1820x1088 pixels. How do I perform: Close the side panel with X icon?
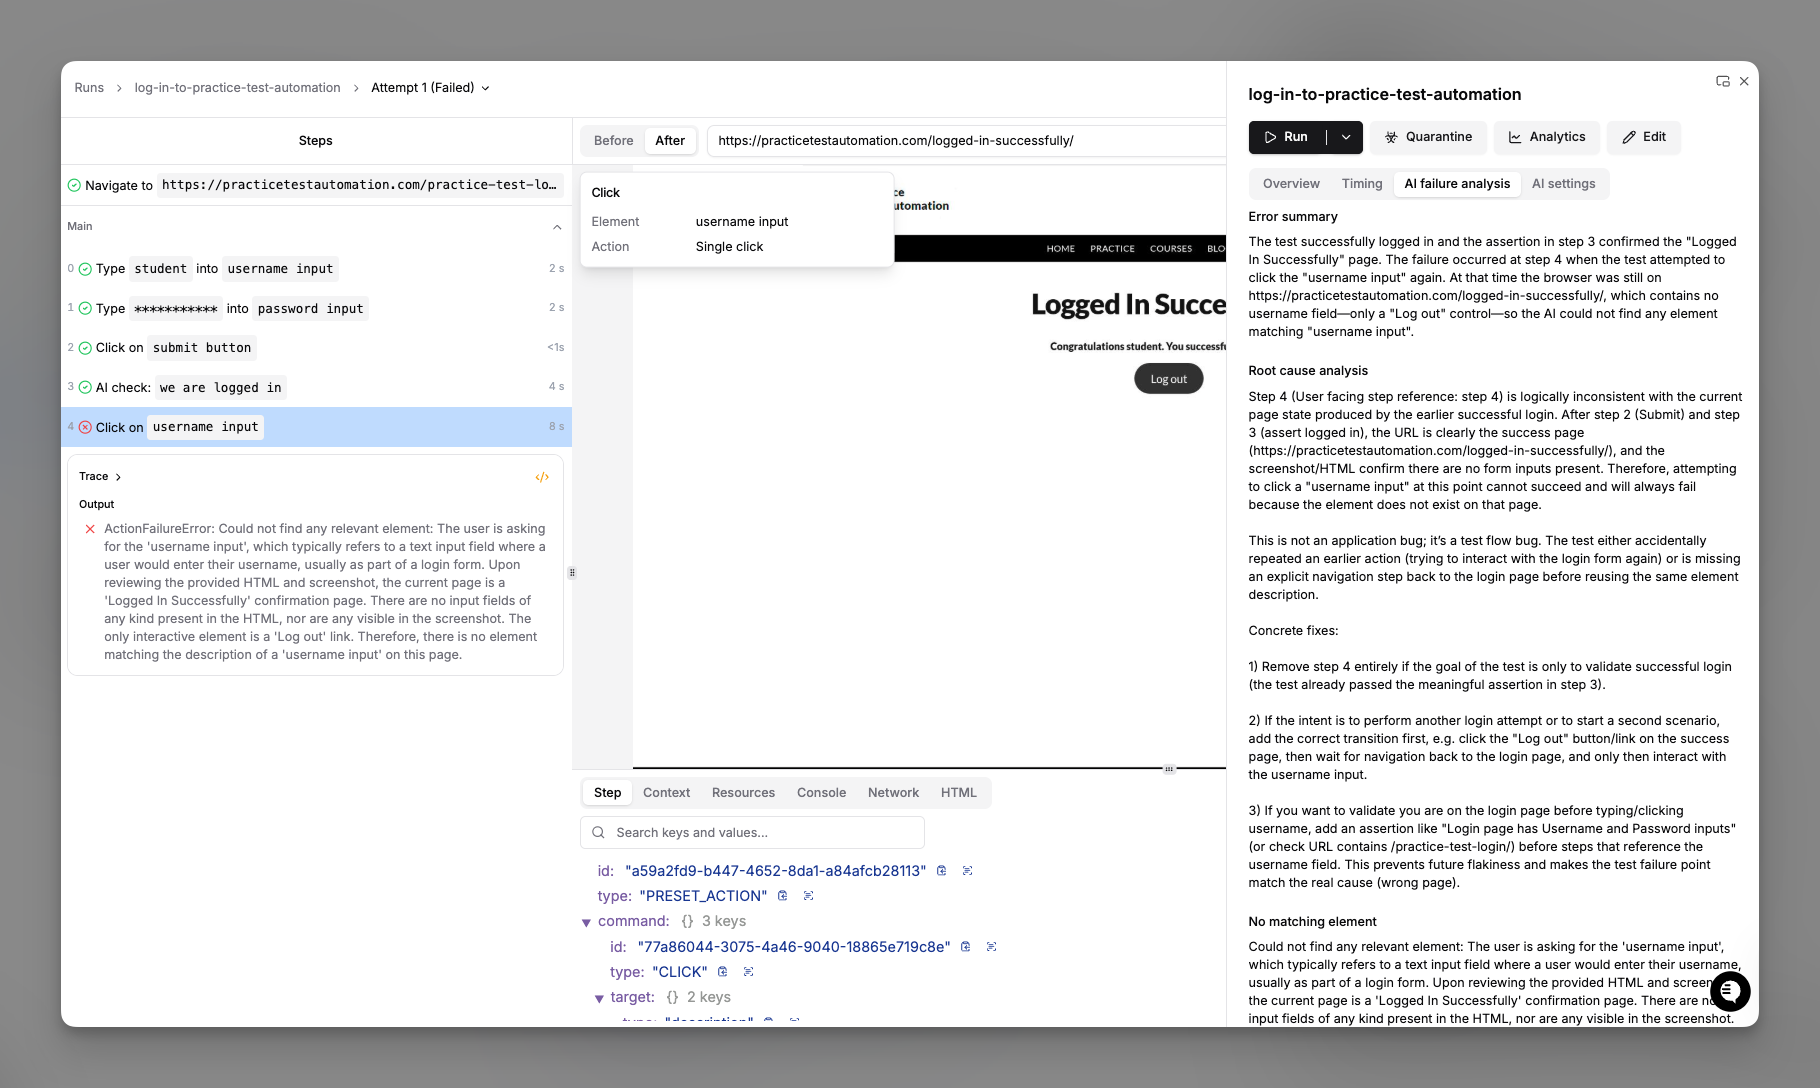pyautogui.click(x=1744, y=81)
